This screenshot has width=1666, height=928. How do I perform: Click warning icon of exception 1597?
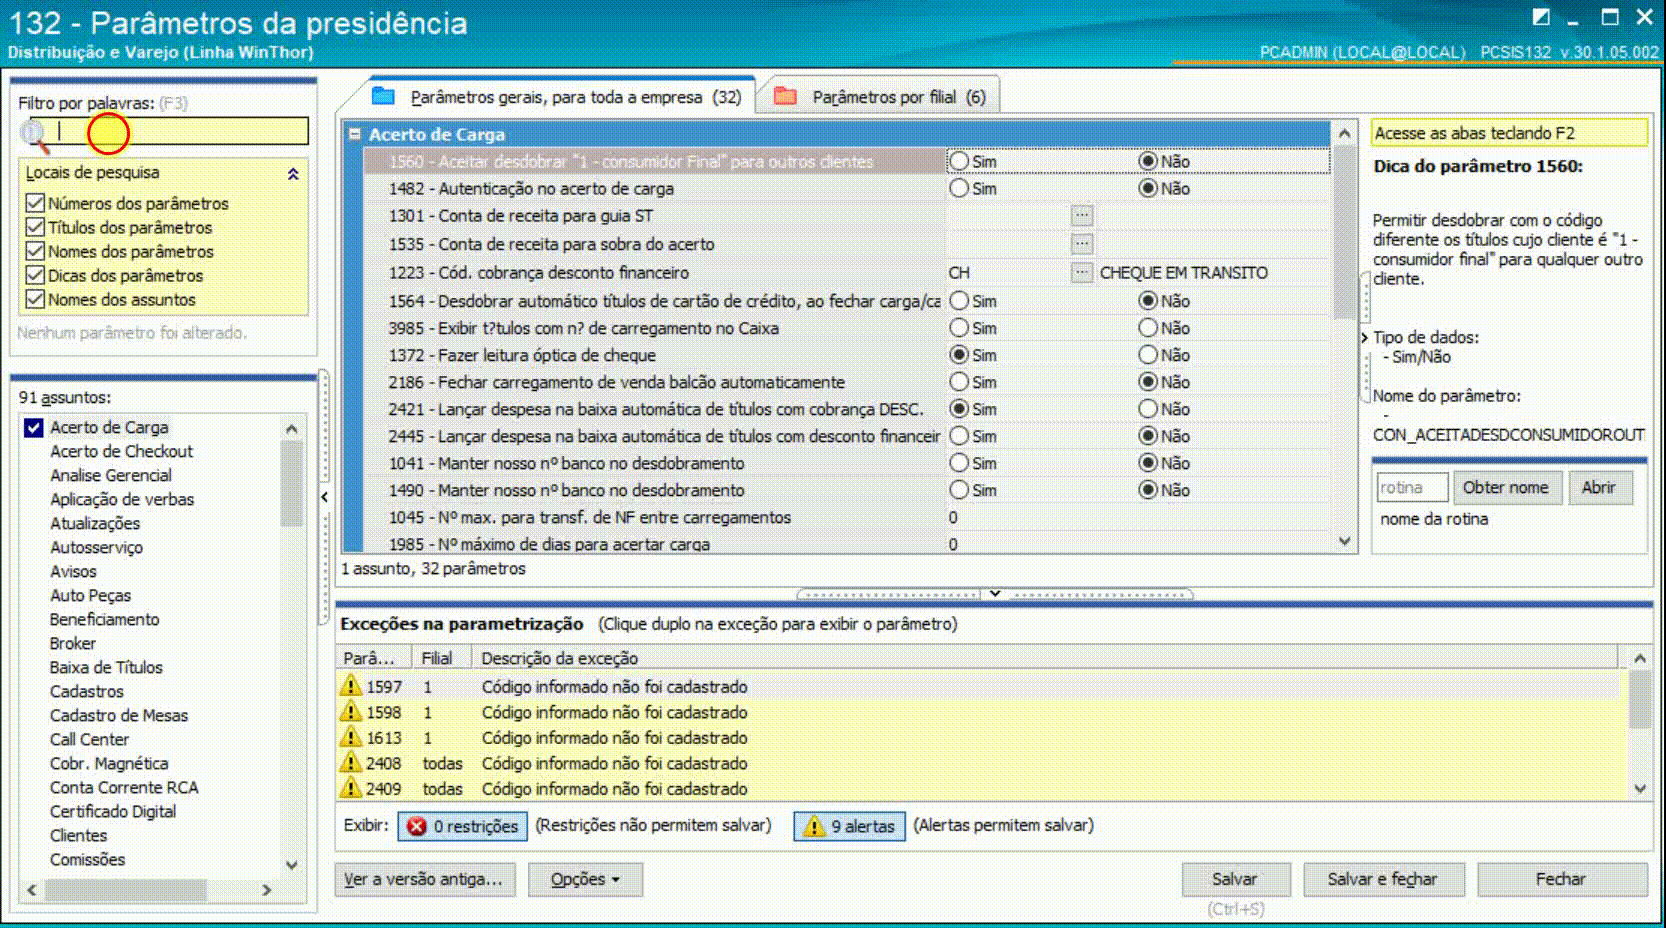[x=350, y=686]
